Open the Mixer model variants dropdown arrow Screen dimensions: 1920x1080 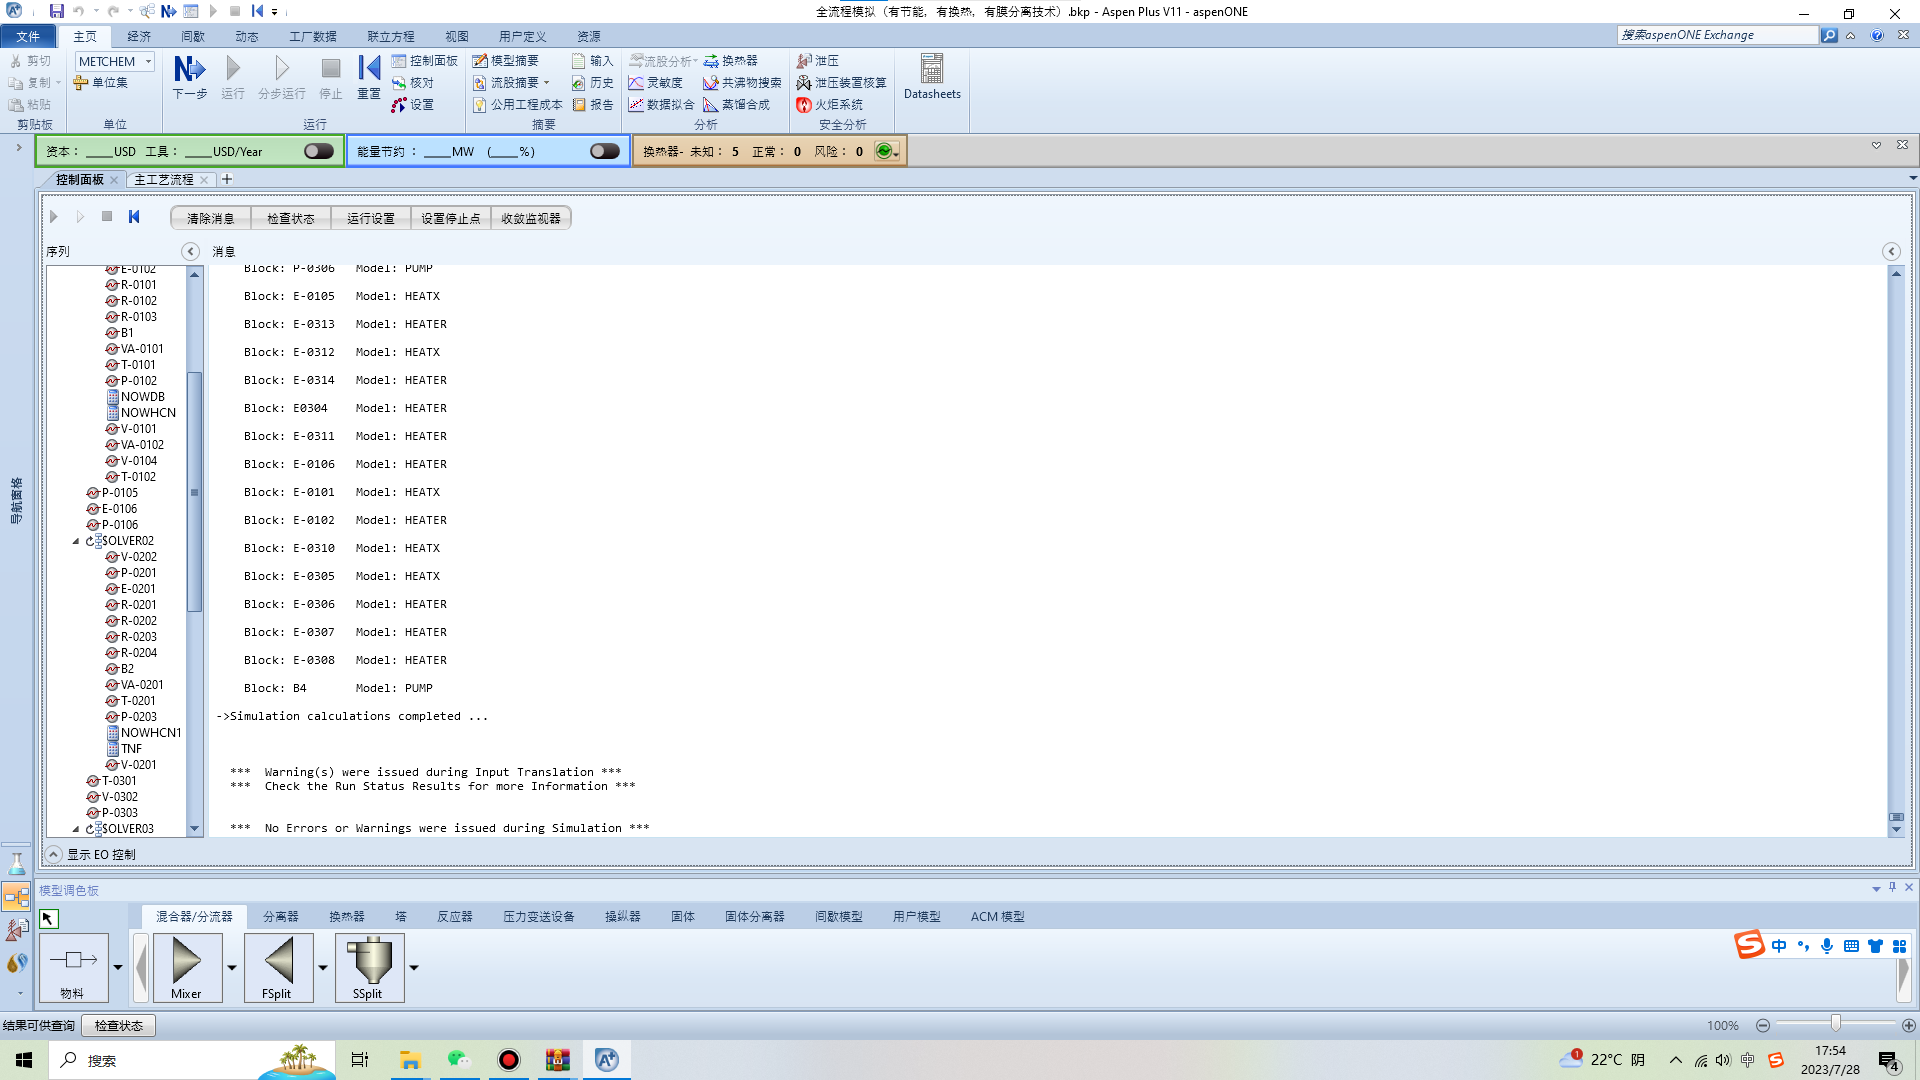click(x=232, y=968)
